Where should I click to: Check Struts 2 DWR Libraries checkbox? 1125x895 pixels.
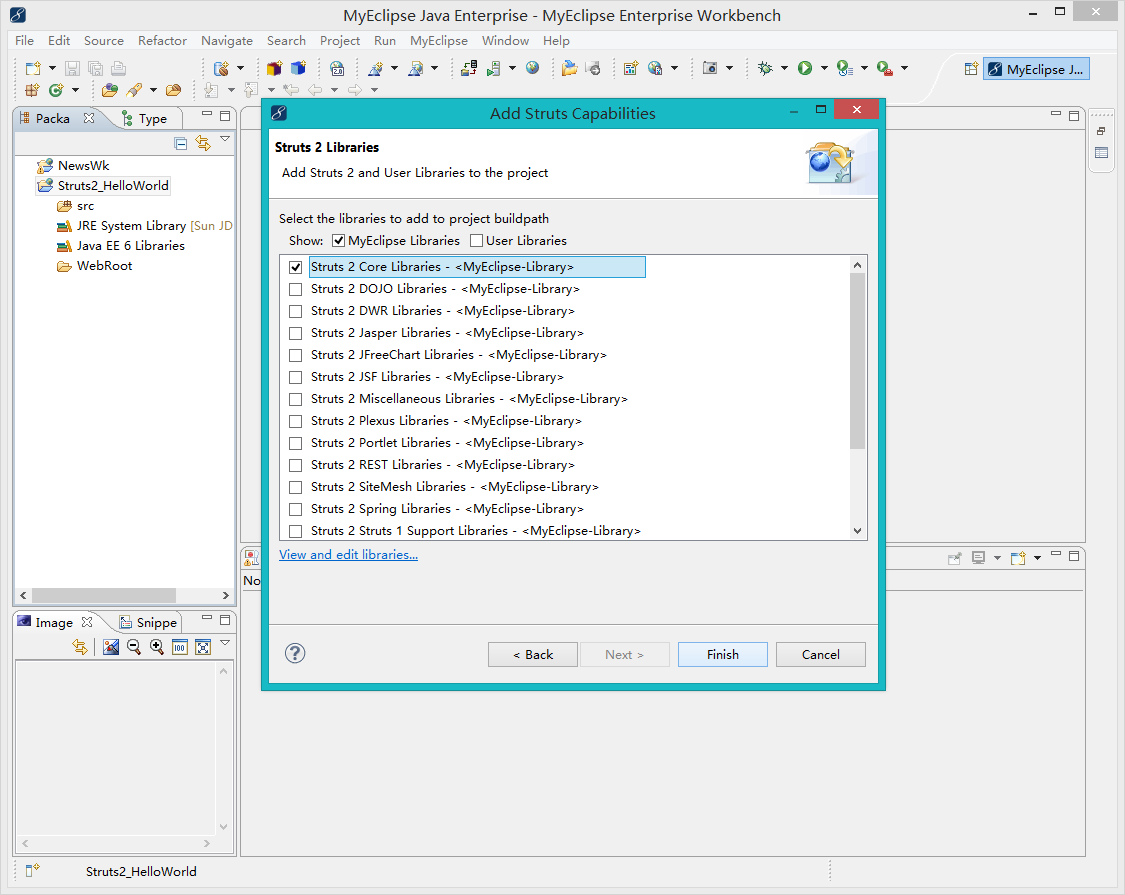(x=296, y=311)
